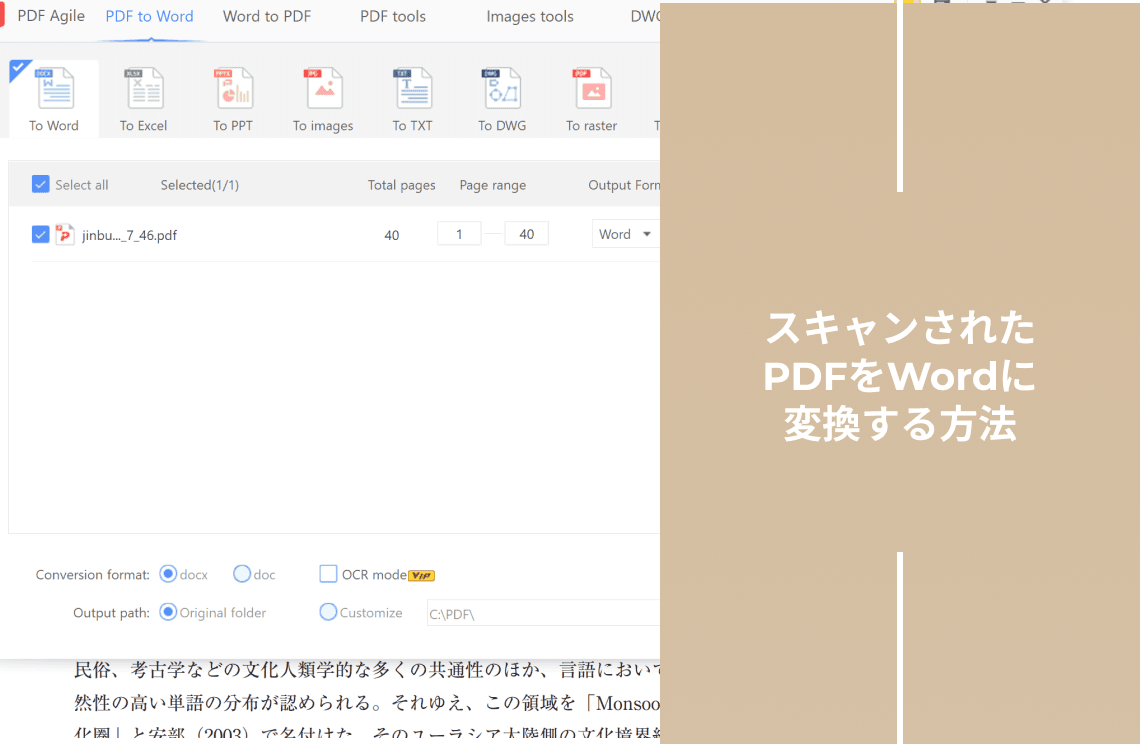This screenshot has width=1140, height=744.
Task: Toggle the Select all checkbox
Action: coord(40,184)
